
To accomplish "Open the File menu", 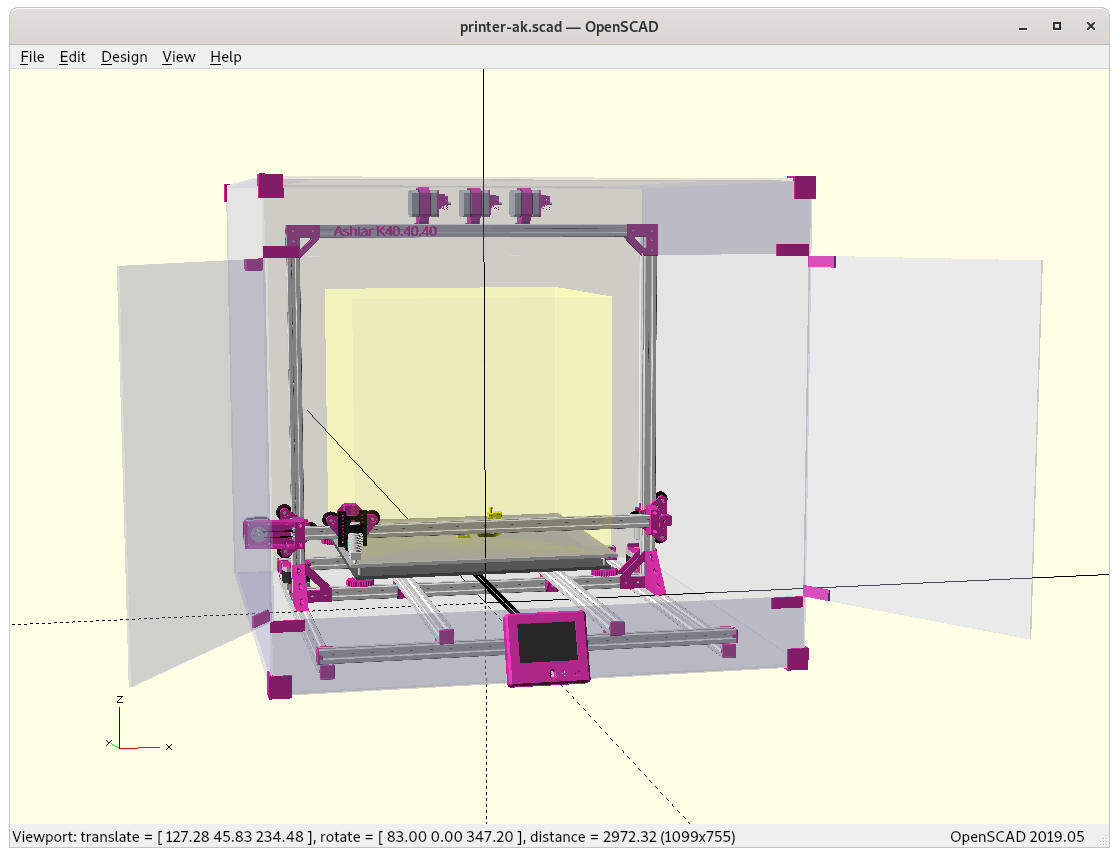I will point(32,57).
